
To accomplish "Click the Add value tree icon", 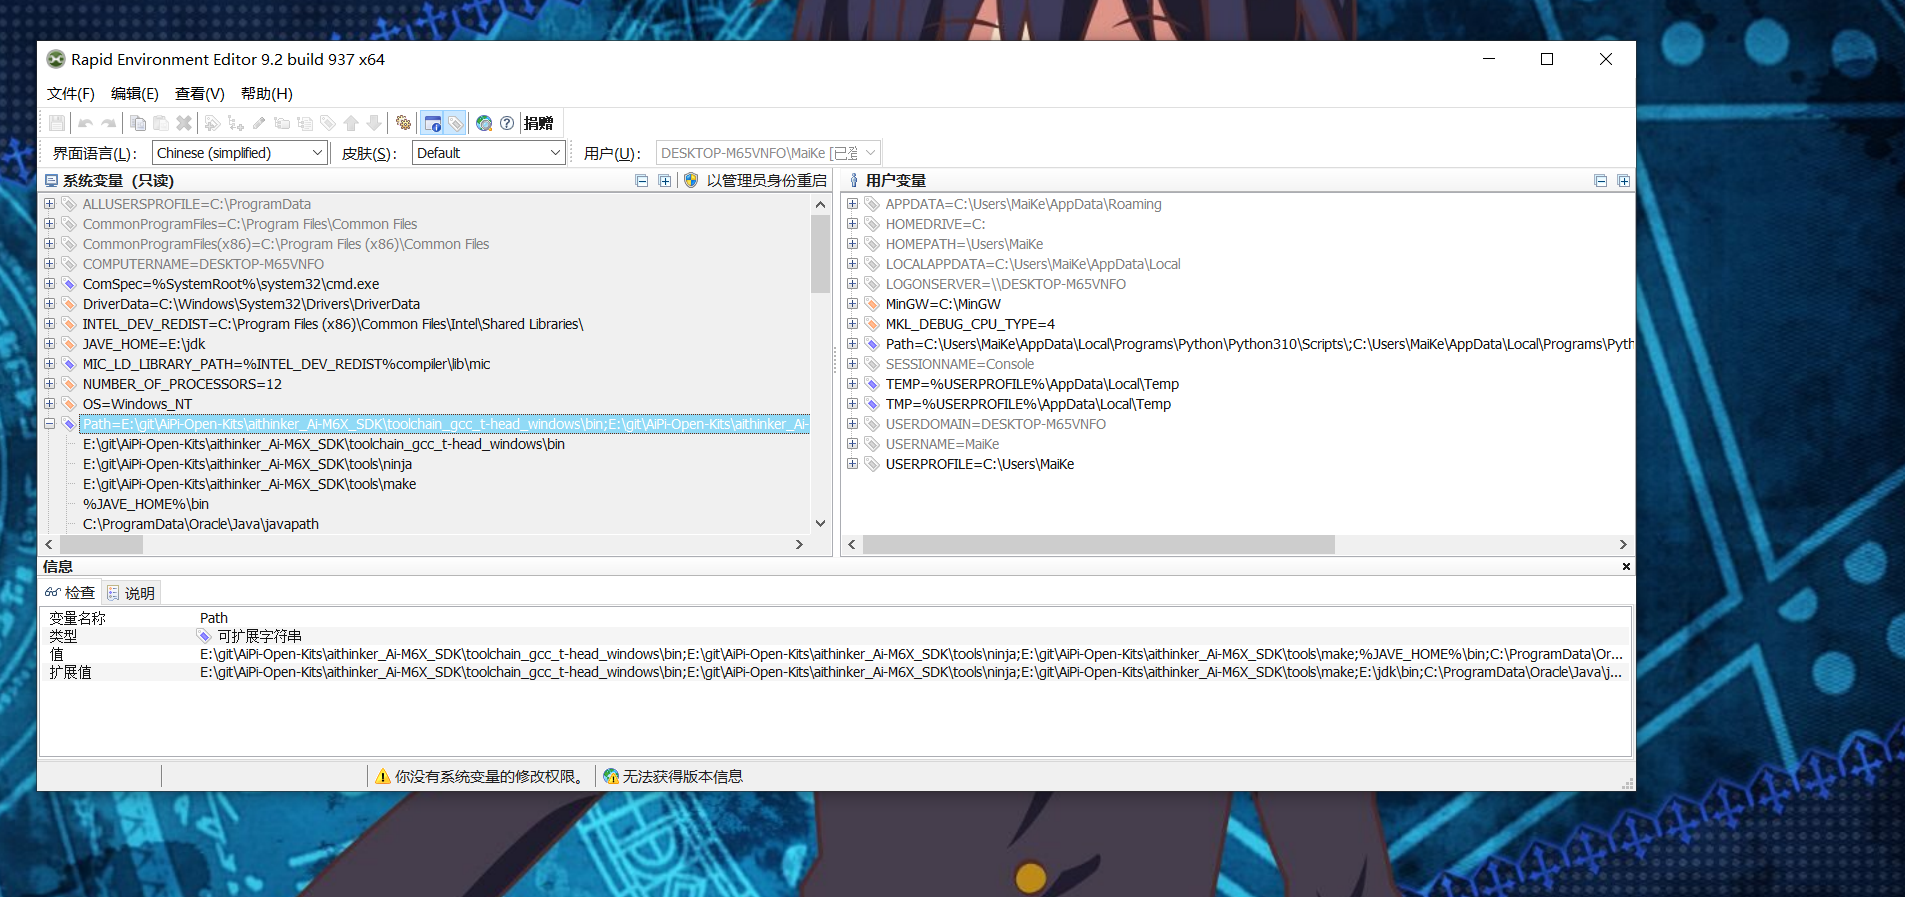I will (x=235, y=123).
